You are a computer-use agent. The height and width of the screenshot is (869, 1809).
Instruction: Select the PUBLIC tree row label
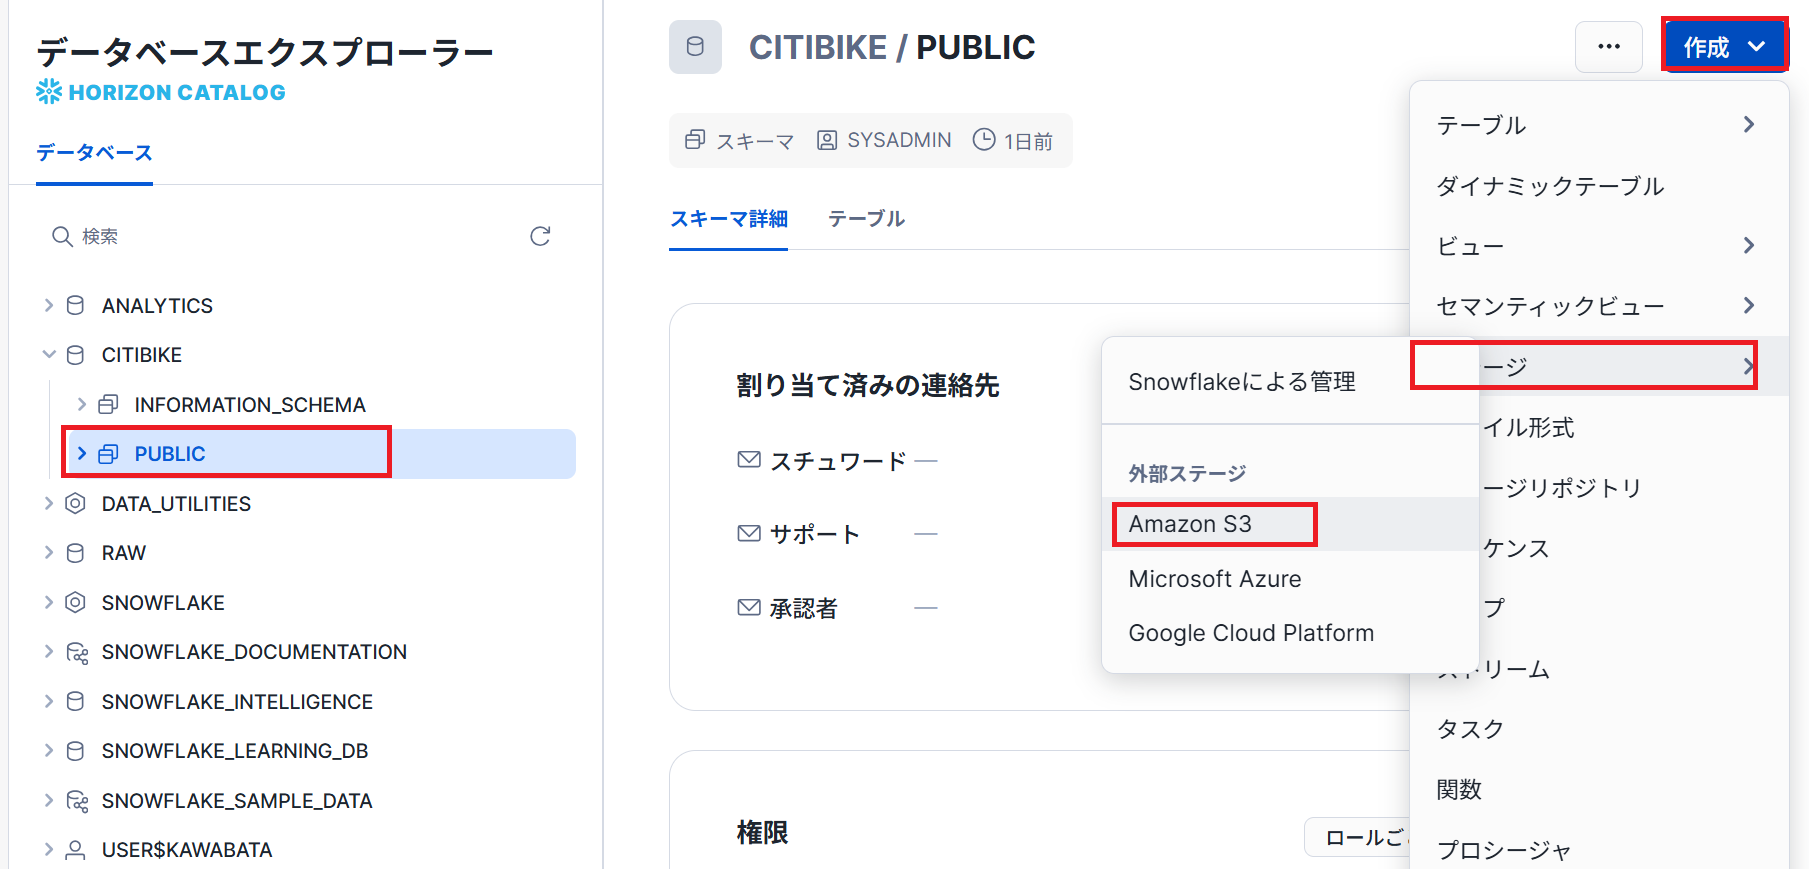pos(170,454)
